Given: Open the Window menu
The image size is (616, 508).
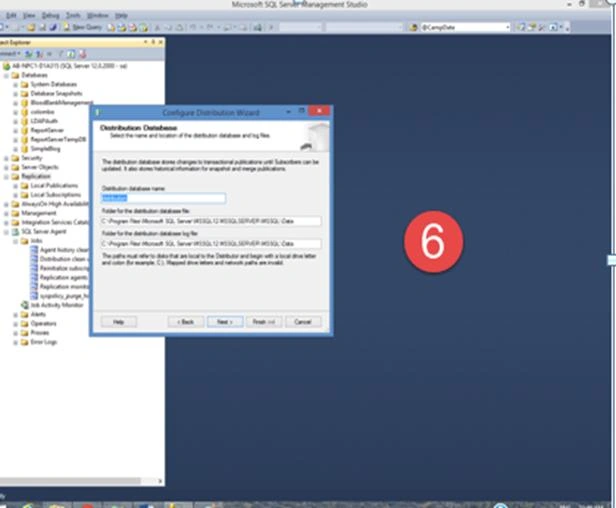Looking at the screenshot, I should click(97, 15).
